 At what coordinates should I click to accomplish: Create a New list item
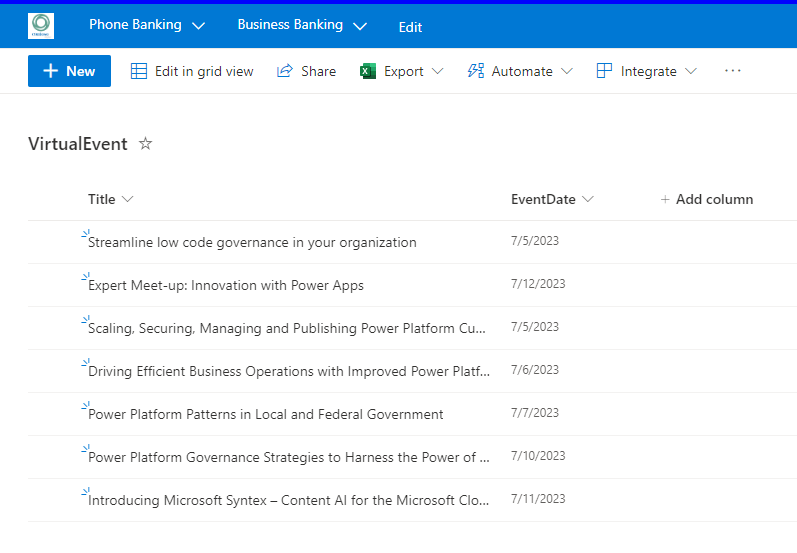[x=69, y=71]
